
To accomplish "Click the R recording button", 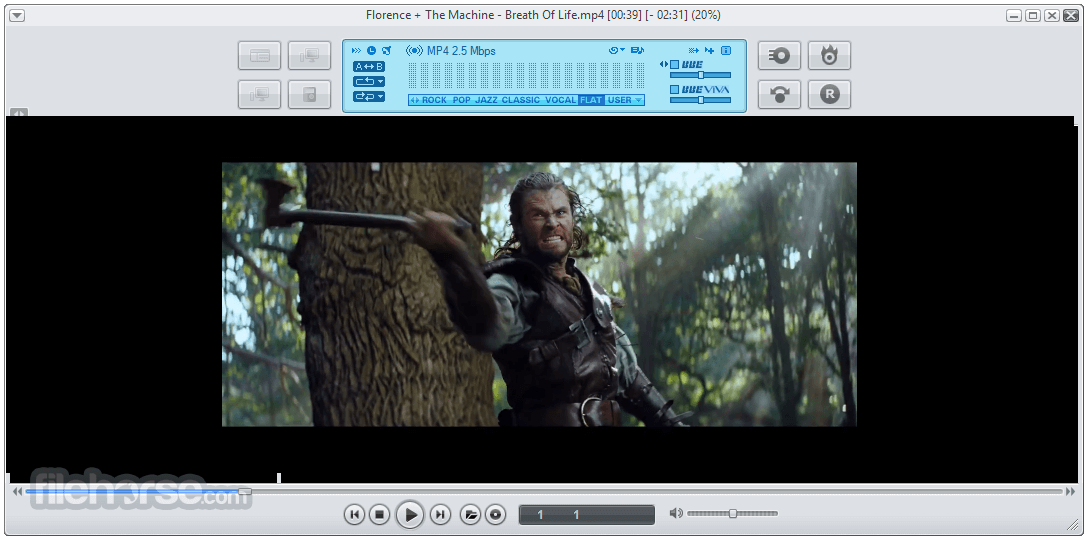I will tap(829, 94).
